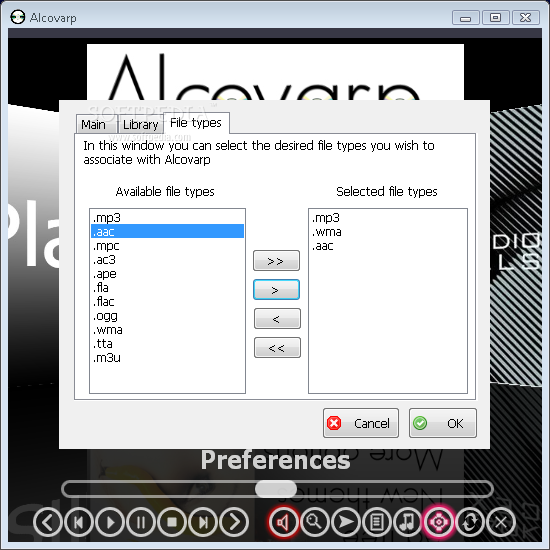Select .wma in Selected file types
Screen dimensions: 550x550
388,232
